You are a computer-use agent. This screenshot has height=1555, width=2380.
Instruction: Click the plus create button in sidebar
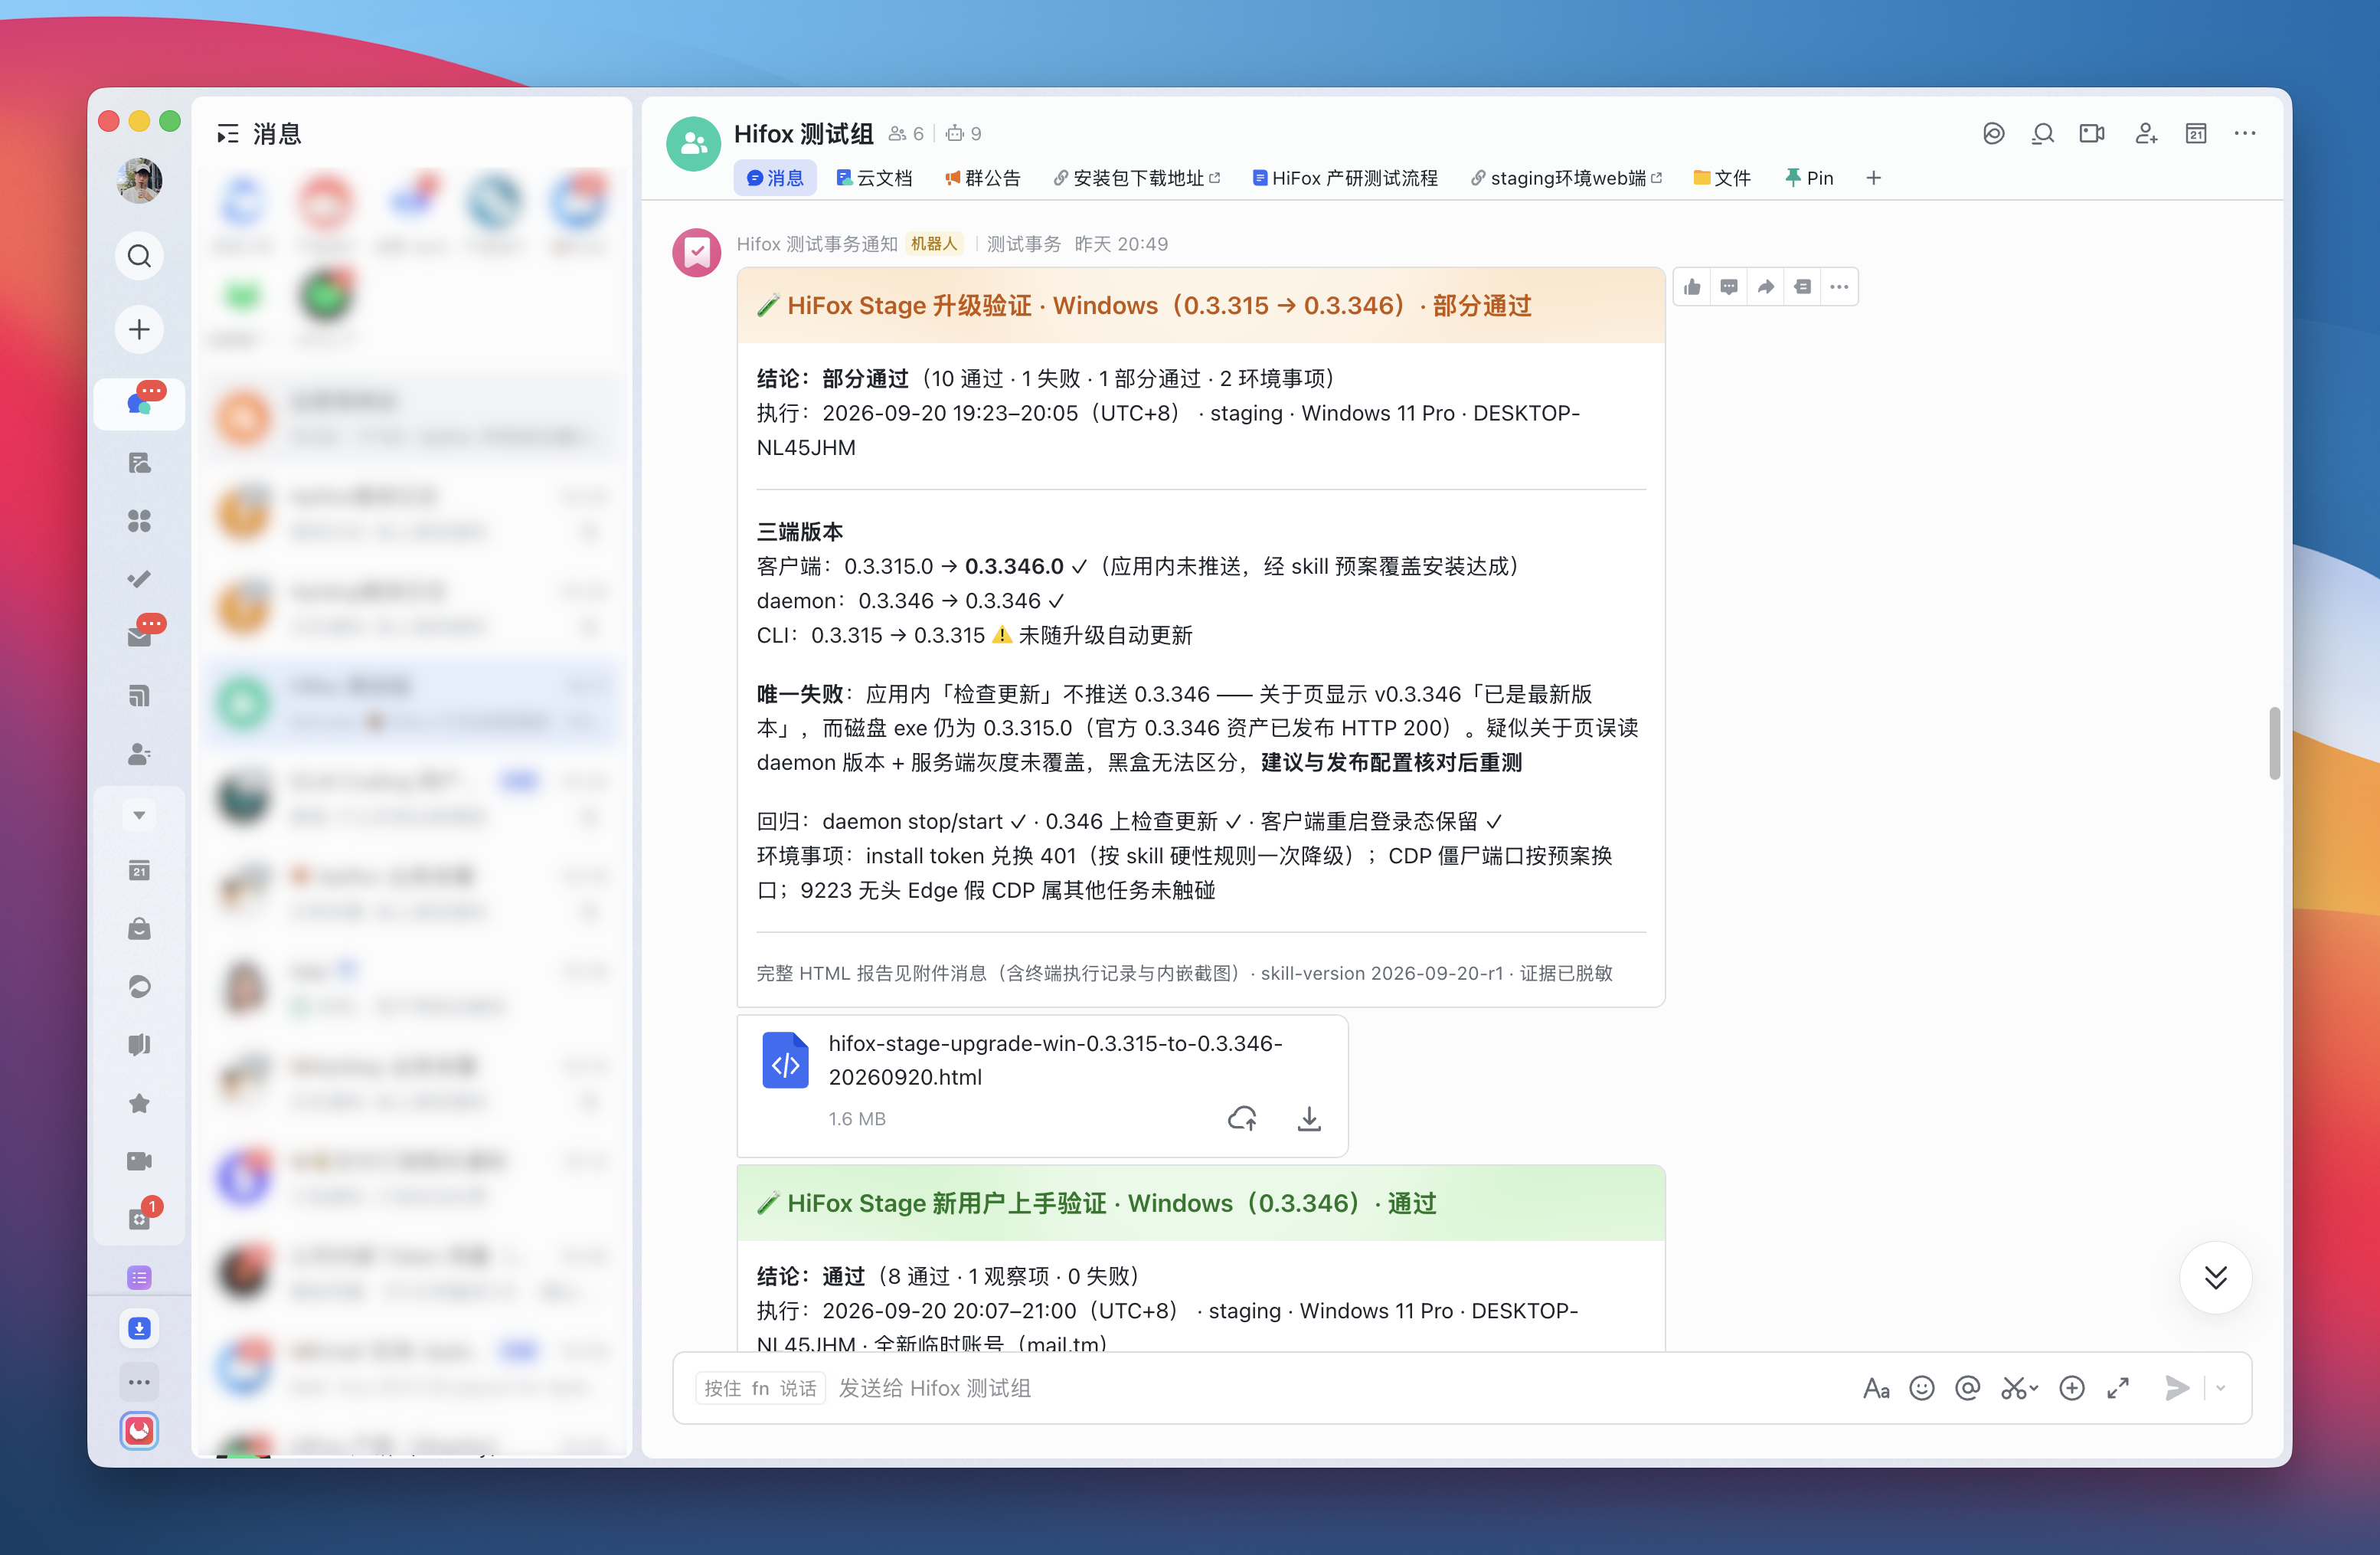click(x=139, y=329)
